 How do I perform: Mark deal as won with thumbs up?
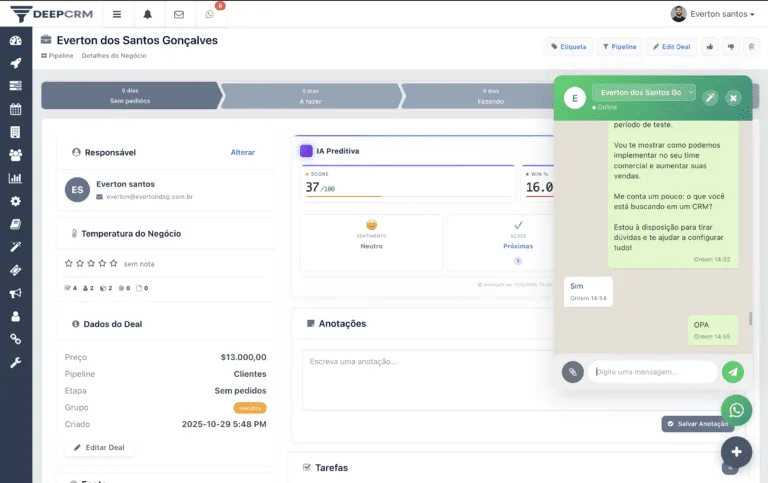coord(710,47)
